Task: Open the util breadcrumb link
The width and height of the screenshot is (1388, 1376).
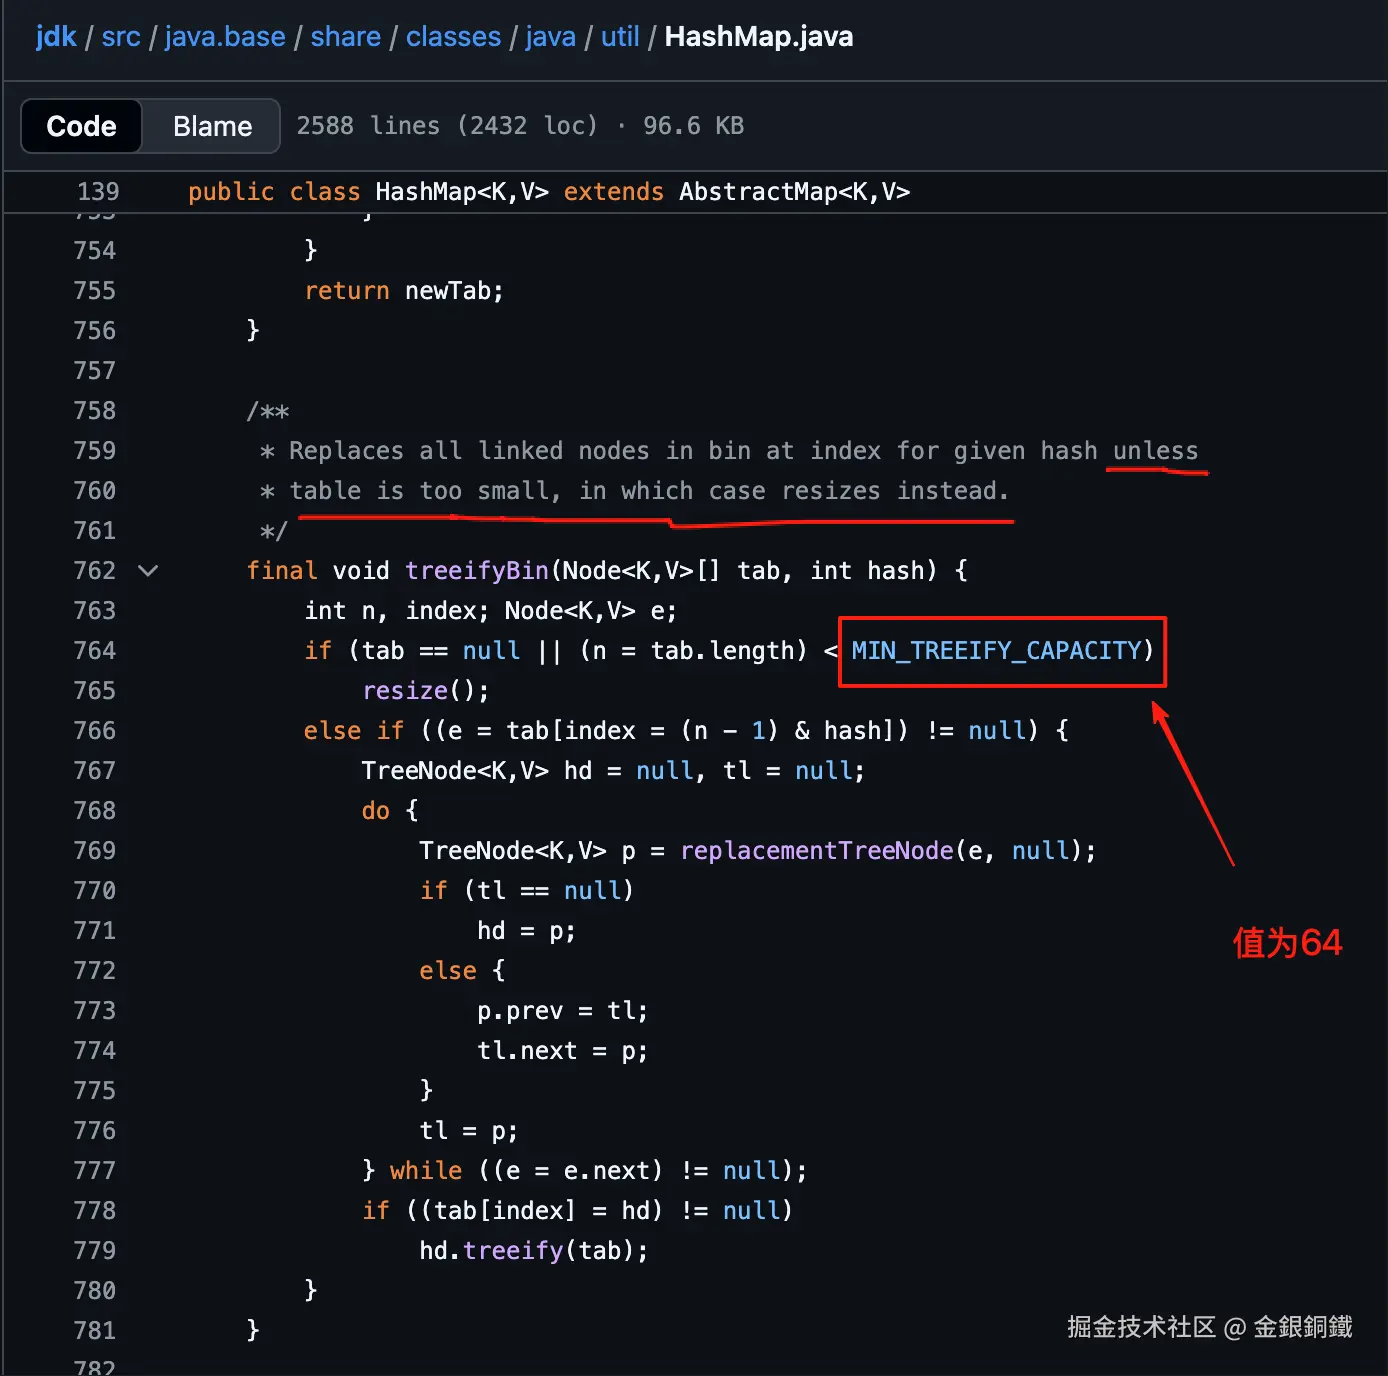Action: tap(620, 37)
